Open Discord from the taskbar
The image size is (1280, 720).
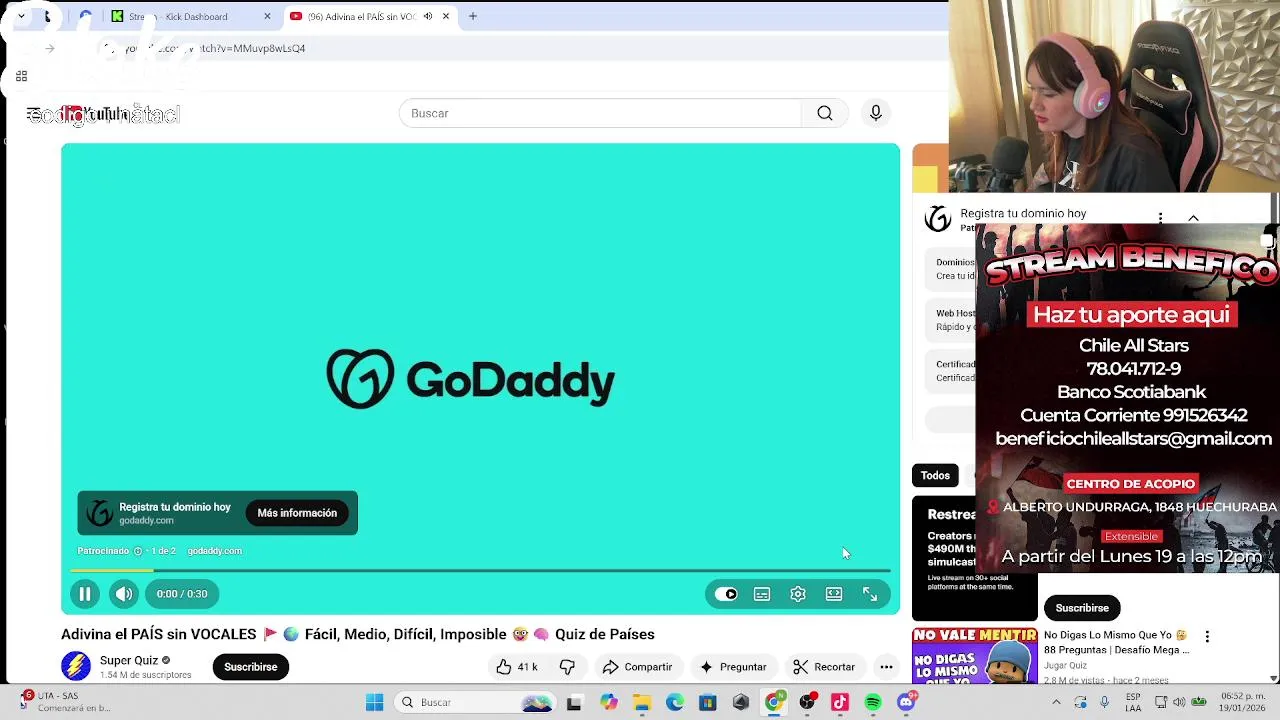pos(906,703)
